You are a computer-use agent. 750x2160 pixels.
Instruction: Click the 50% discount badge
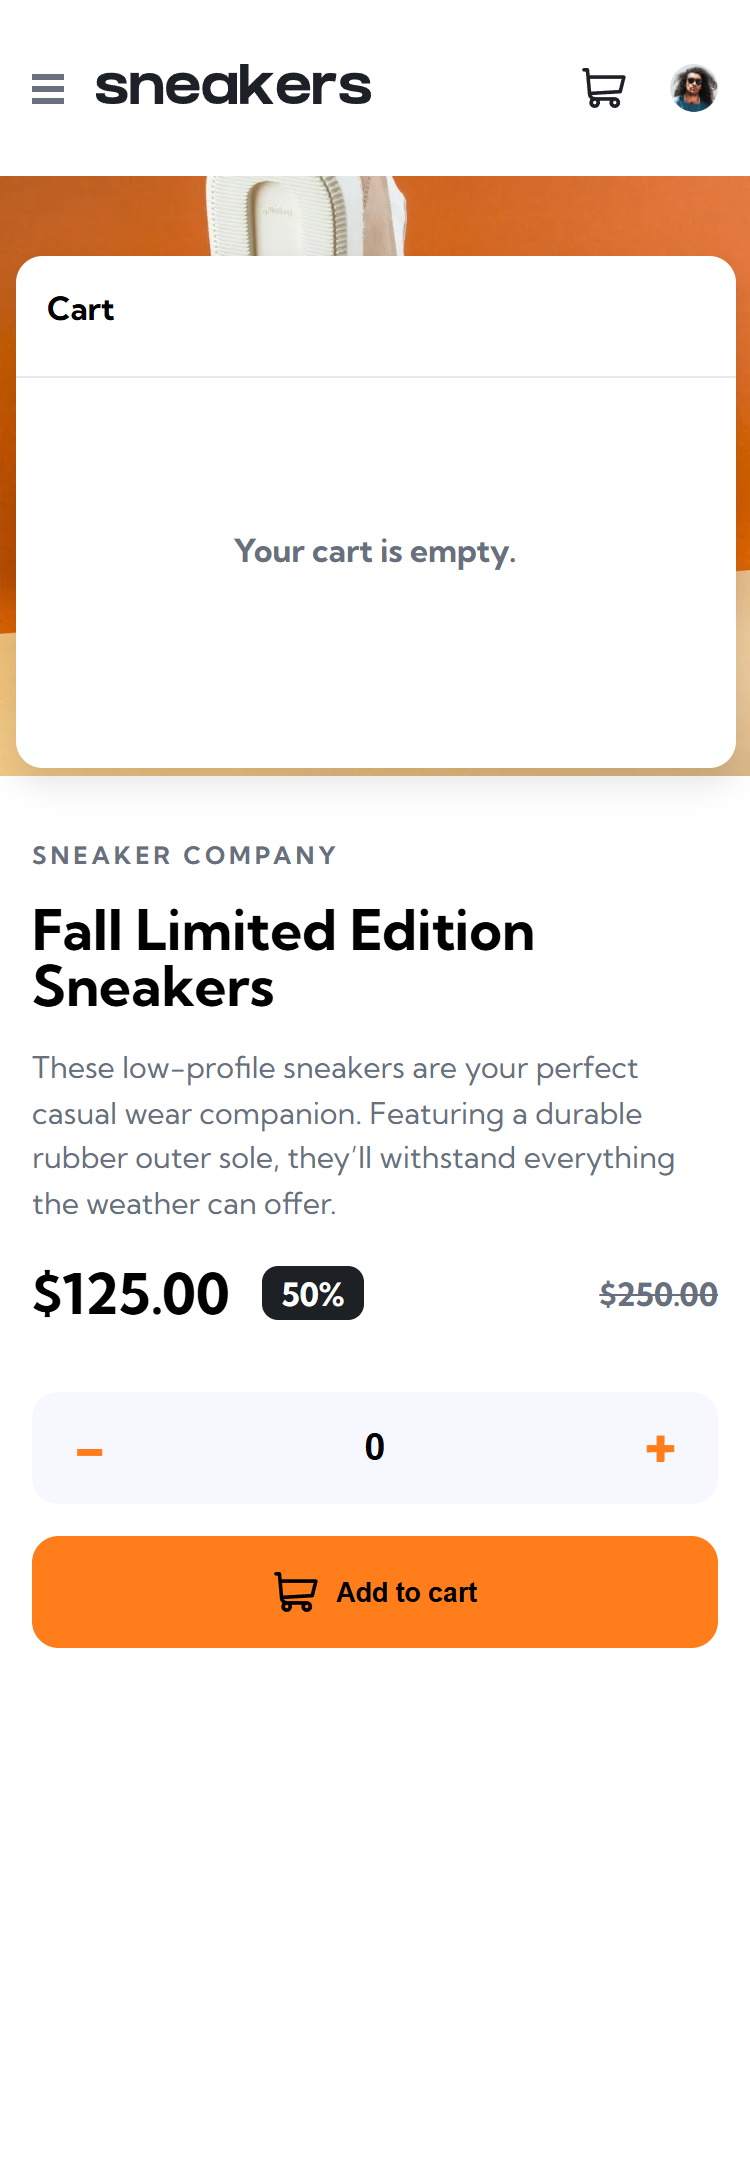[313, 1294]
